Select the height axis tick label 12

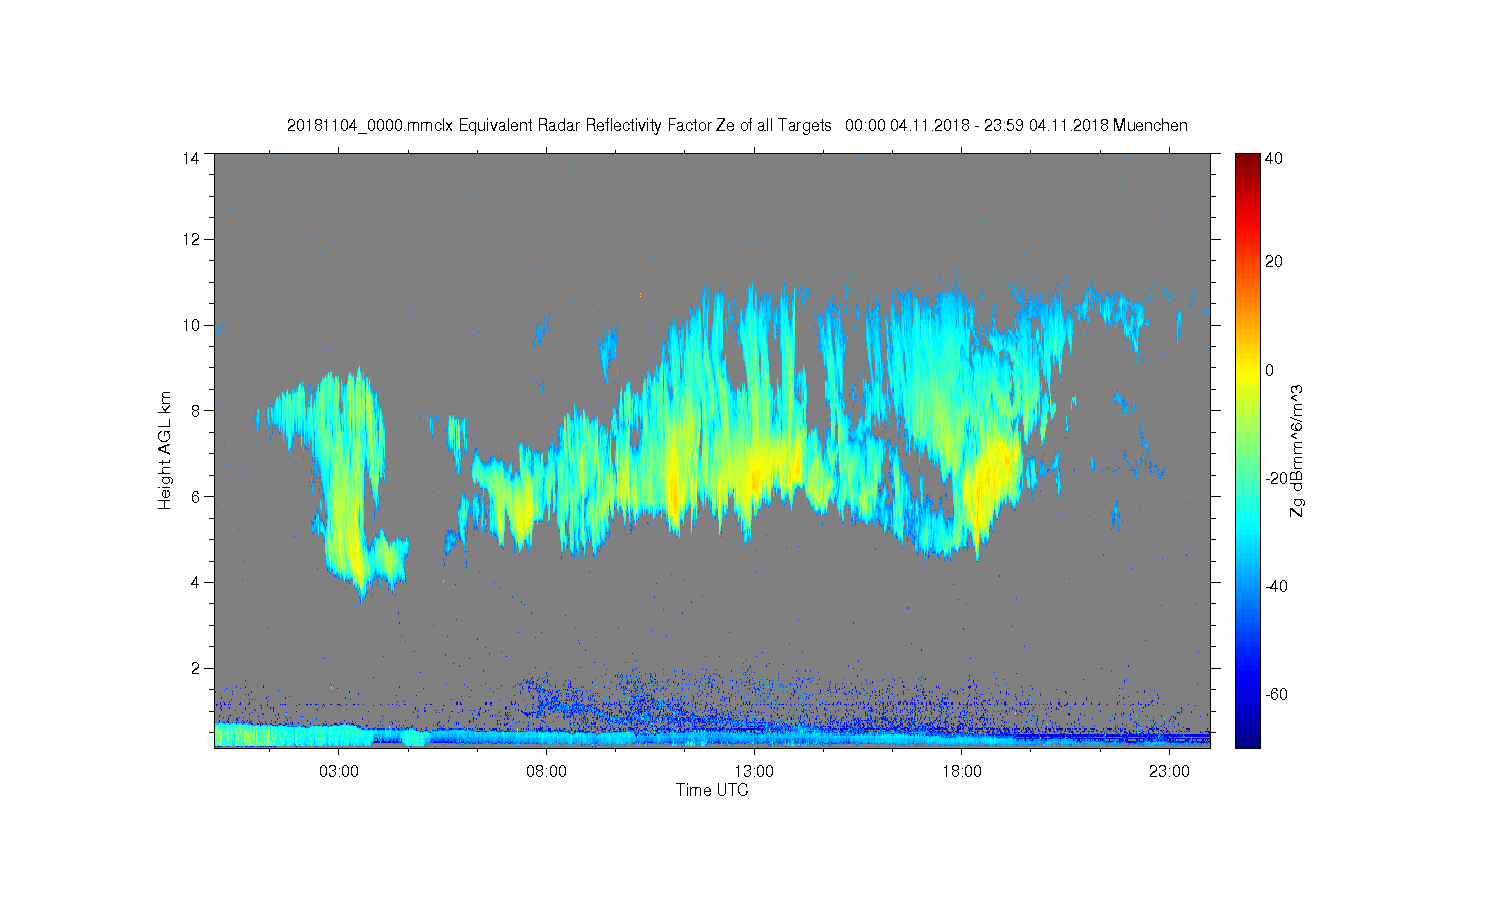pyautogui.click(x=190, y=239)
